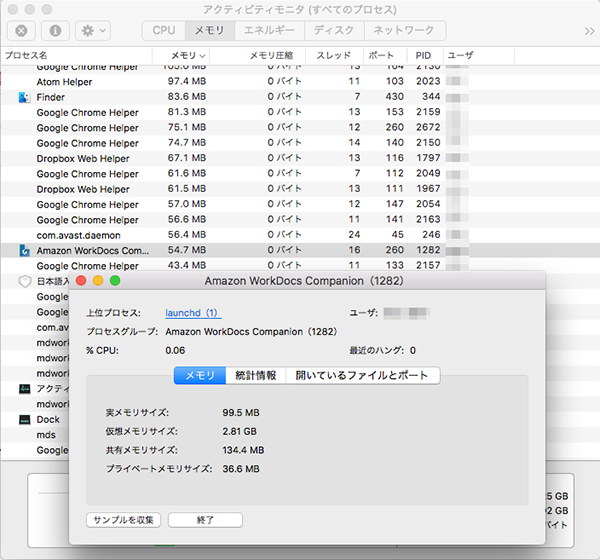Click 2.81 GB virtual memory size value

[x=240, y=432]
